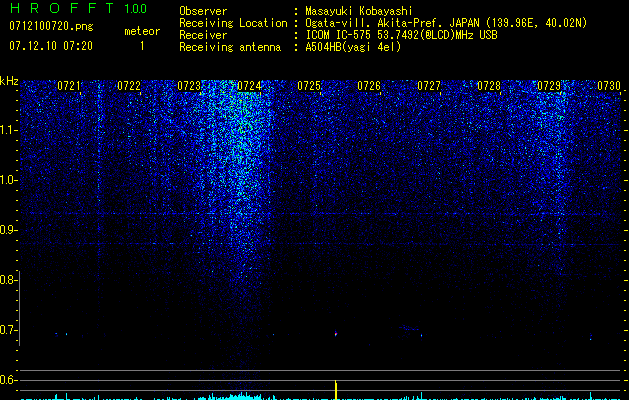Click the Observer label

pyautogui.click(x=203, y=11)
